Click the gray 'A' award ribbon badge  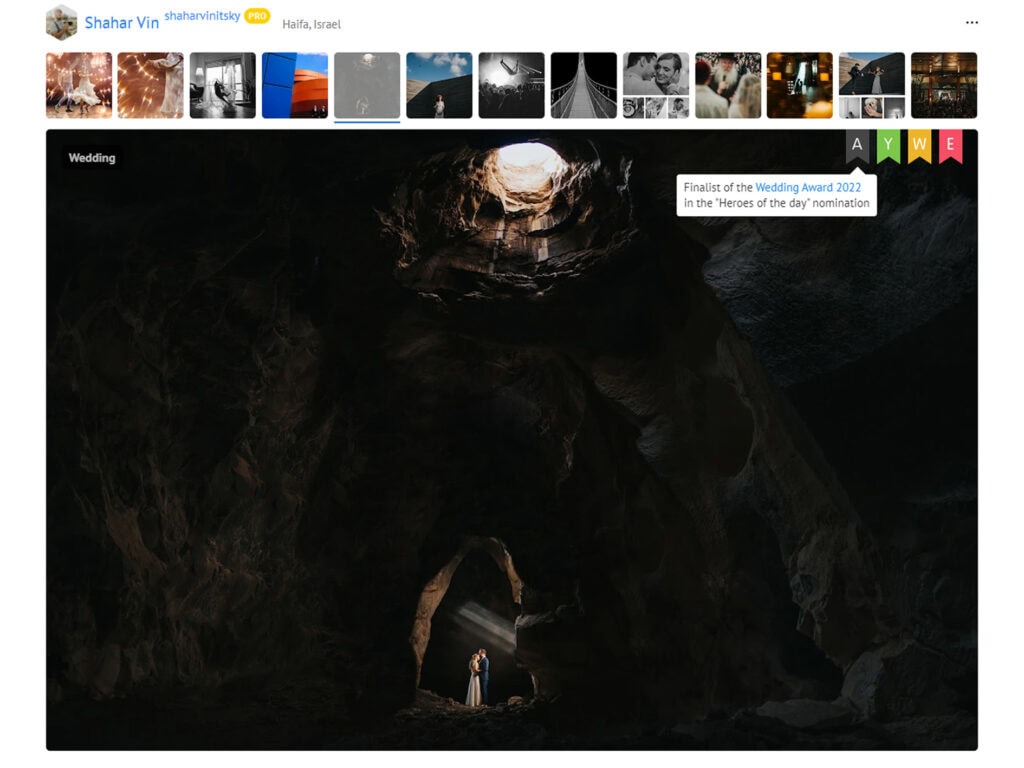[857, 146]
